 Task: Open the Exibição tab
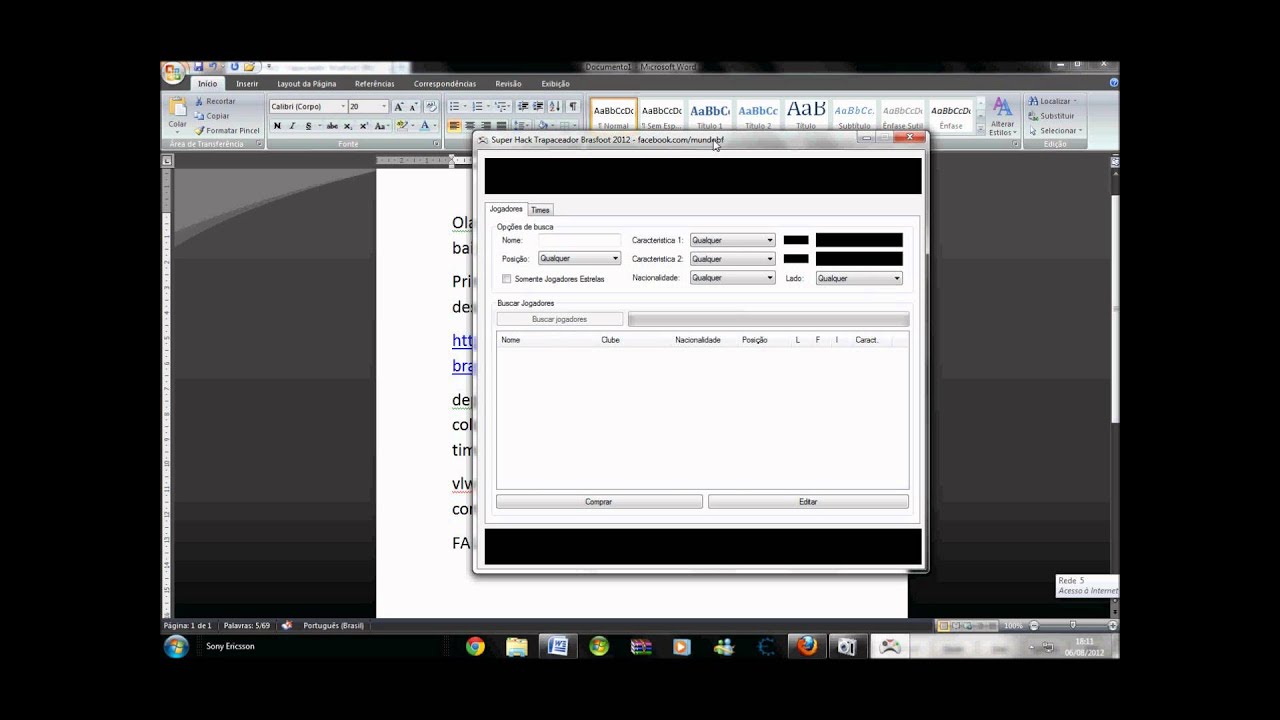(x=555, y=84)
